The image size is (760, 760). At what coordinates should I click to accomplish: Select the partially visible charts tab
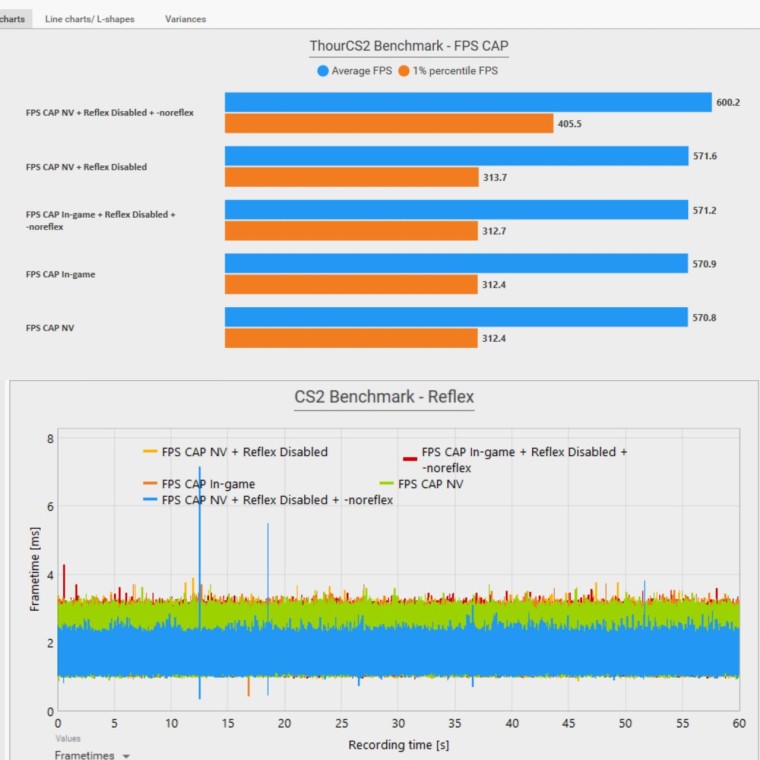[13, 19]
